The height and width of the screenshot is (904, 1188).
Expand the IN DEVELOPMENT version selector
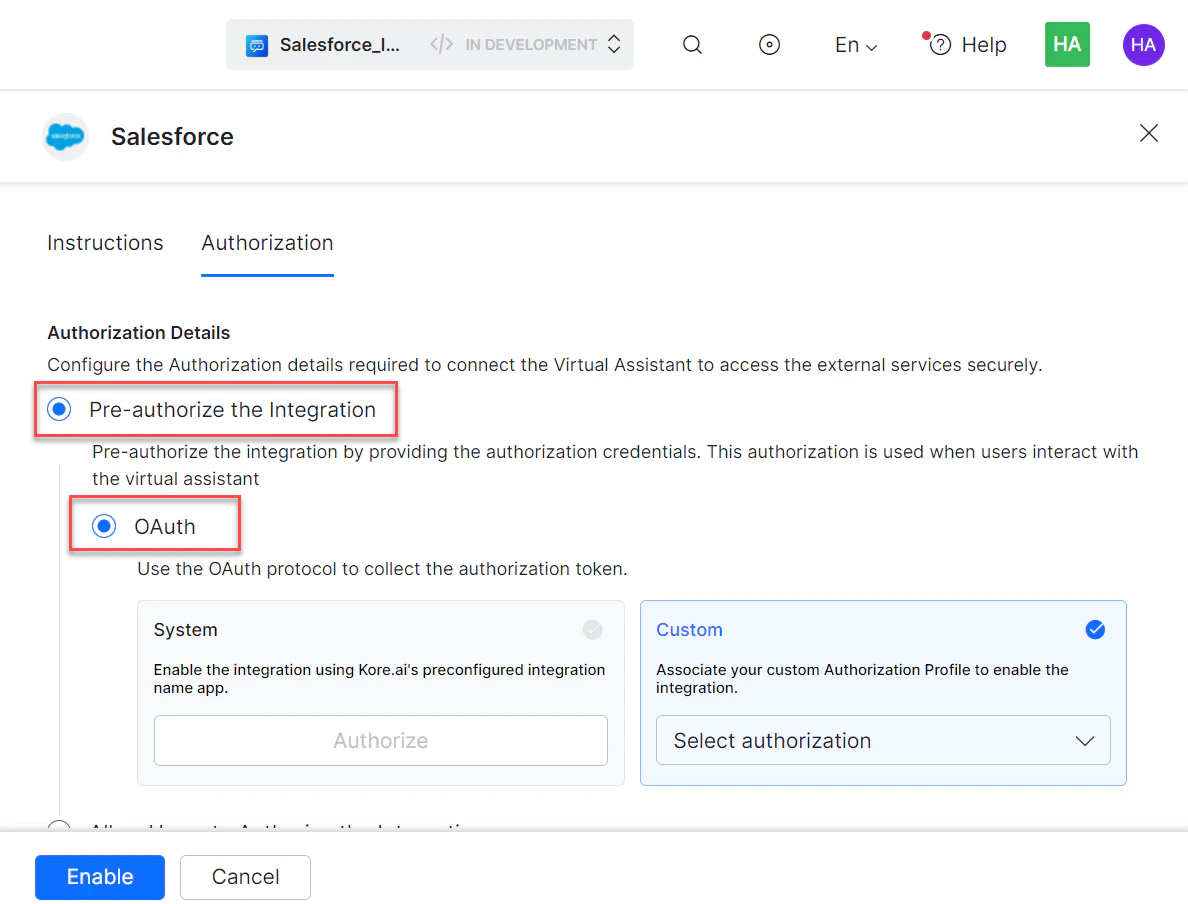(613, 44)
